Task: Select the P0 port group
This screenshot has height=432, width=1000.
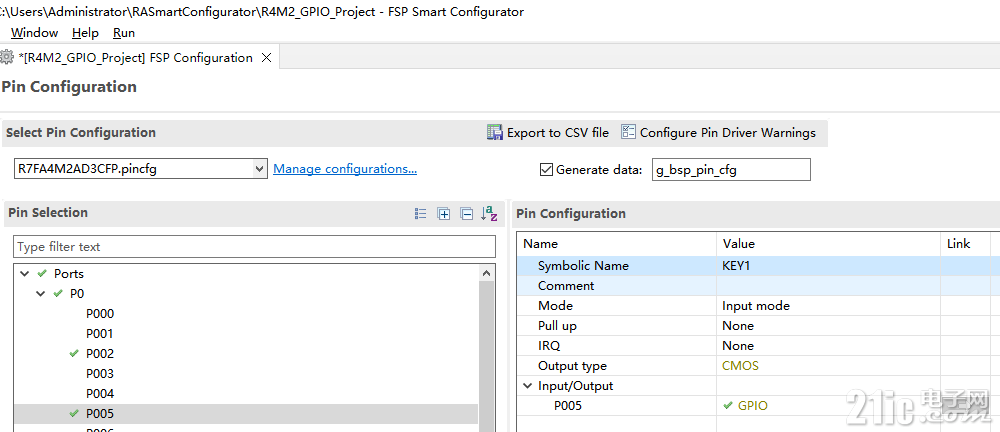Action: pyautogui.click(x=77, y=294)
